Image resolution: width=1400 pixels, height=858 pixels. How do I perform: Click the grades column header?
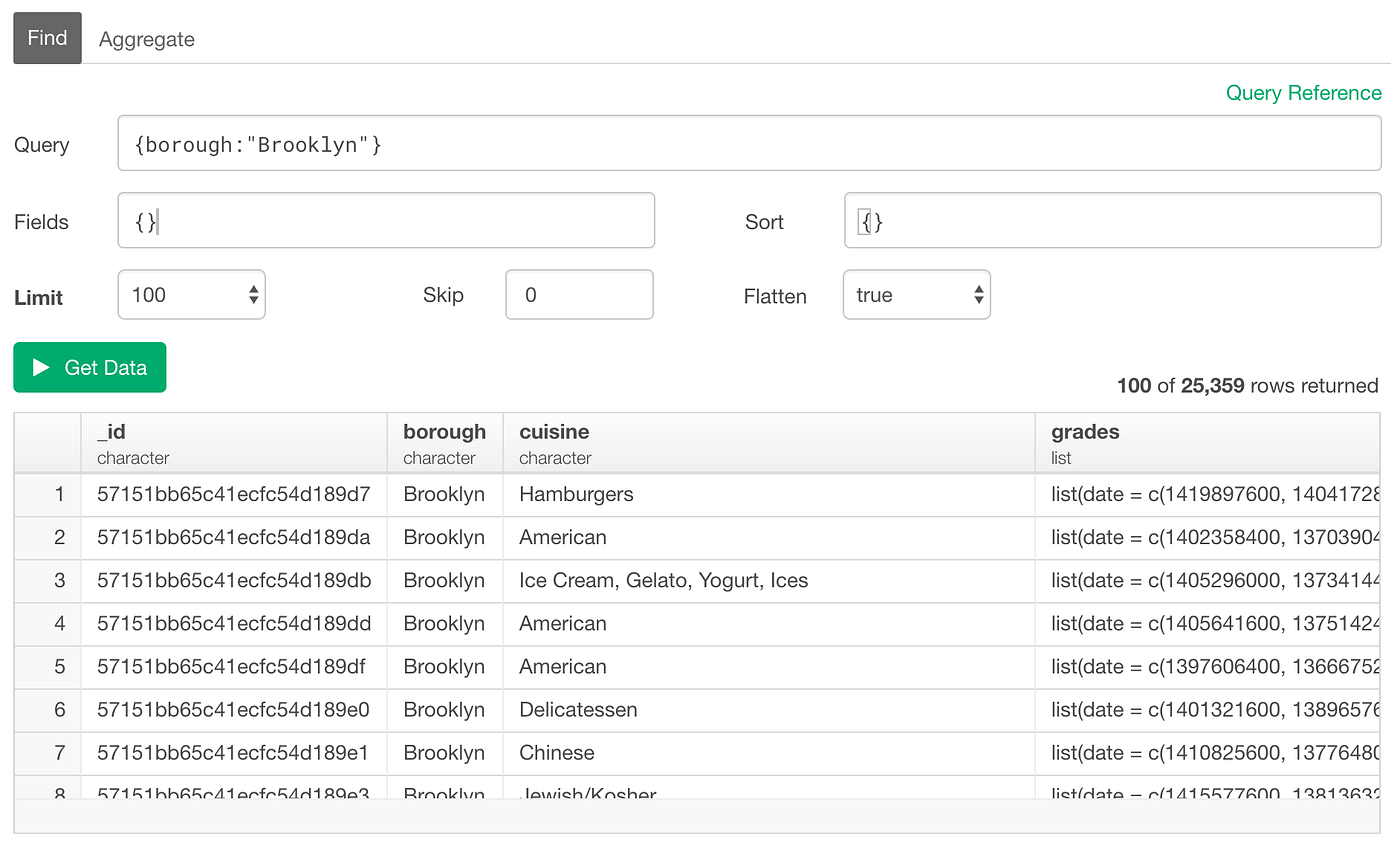pos(1085,432)
